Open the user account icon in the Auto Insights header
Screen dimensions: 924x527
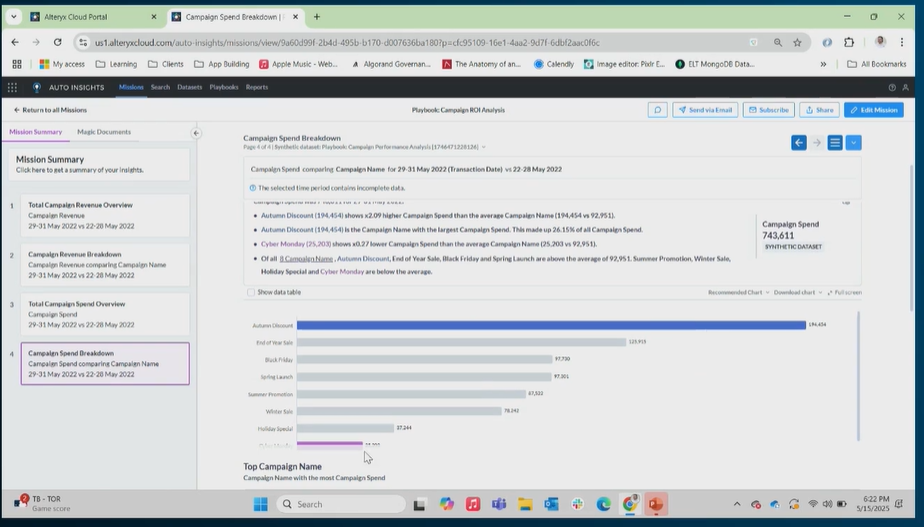(906, 87)
